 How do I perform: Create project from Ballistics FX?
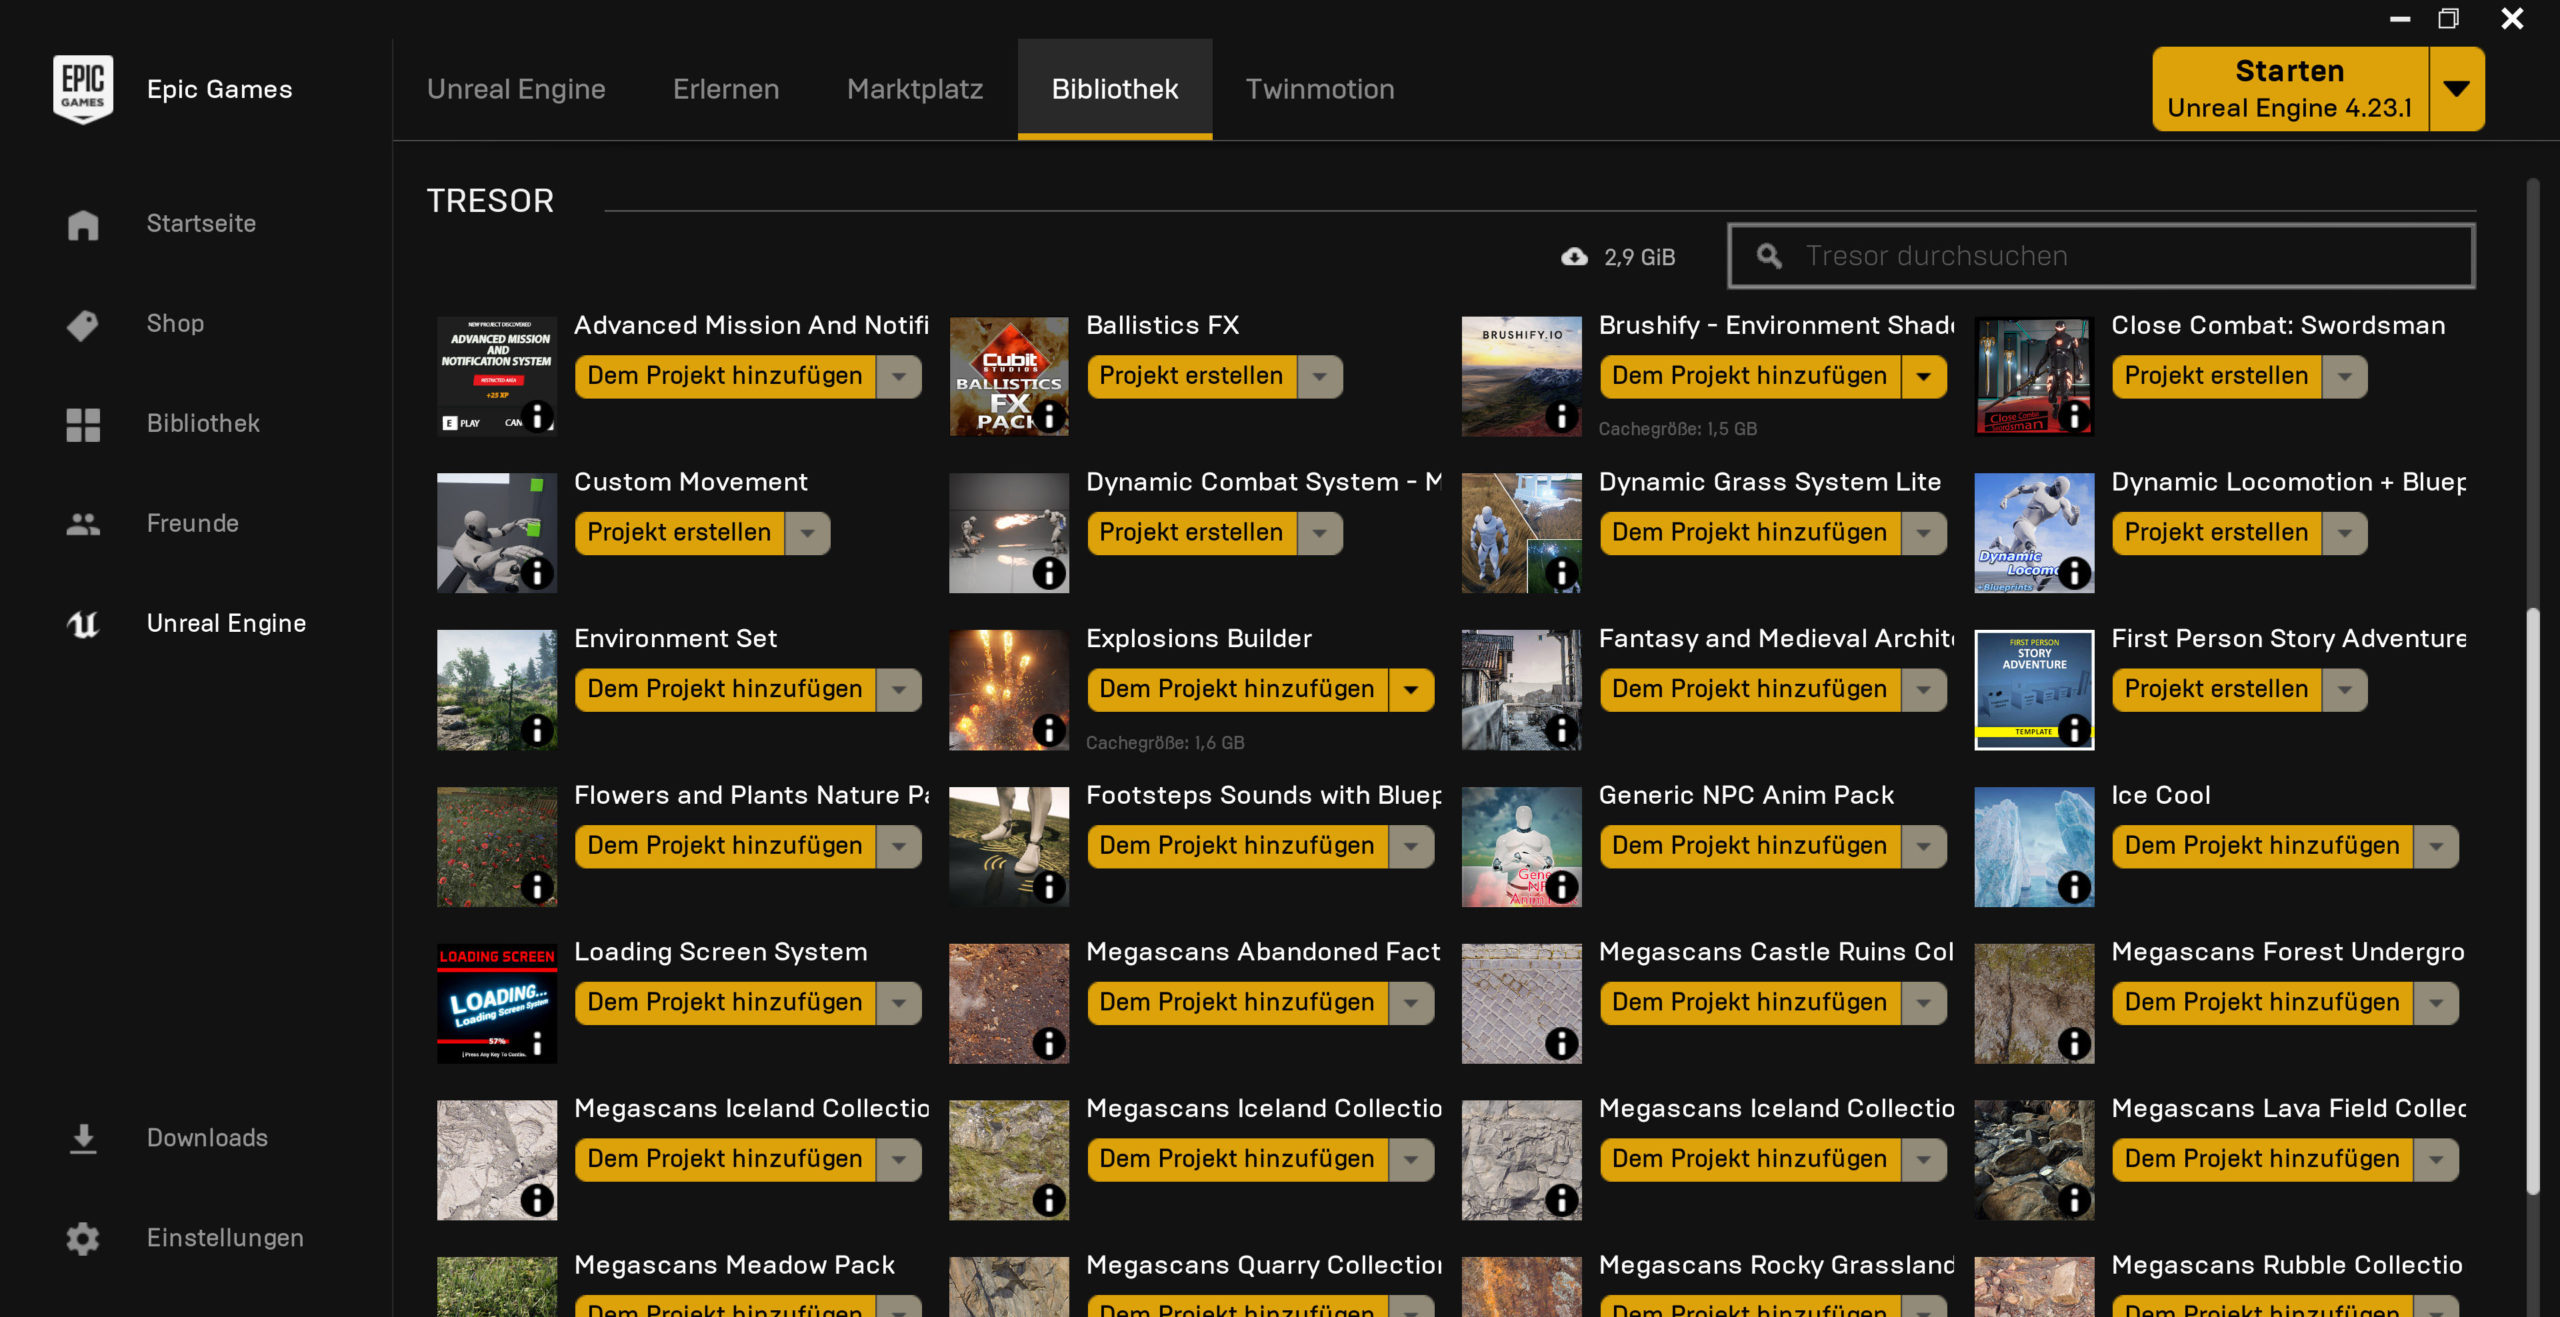(1191, 377)
